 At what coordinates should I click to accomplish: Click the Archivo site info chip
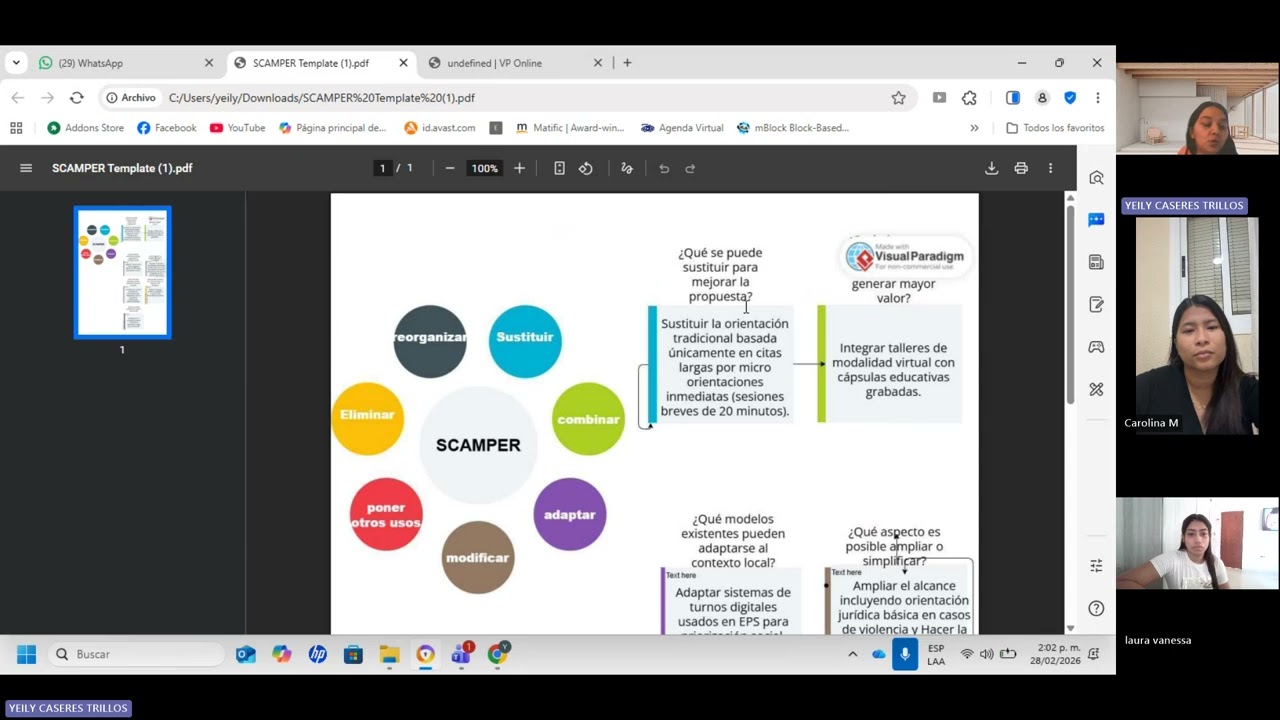pyautogui.click(x=131, y=98)
